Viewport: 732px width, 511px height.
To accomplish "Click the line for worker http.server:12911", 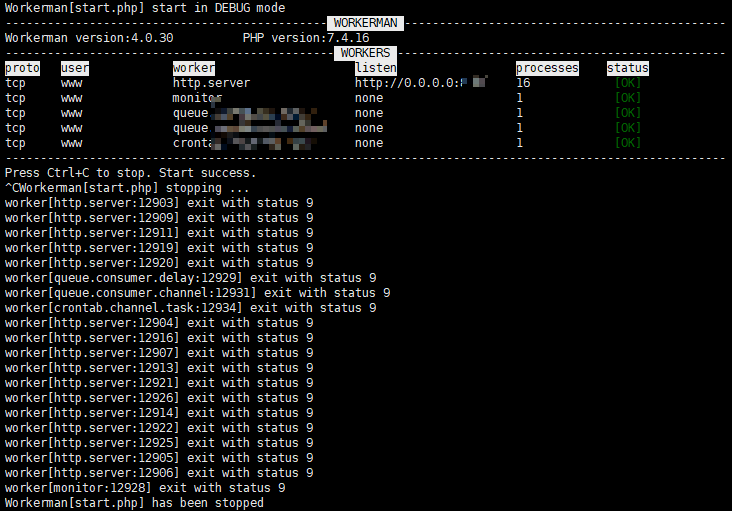I will (159, 233).
